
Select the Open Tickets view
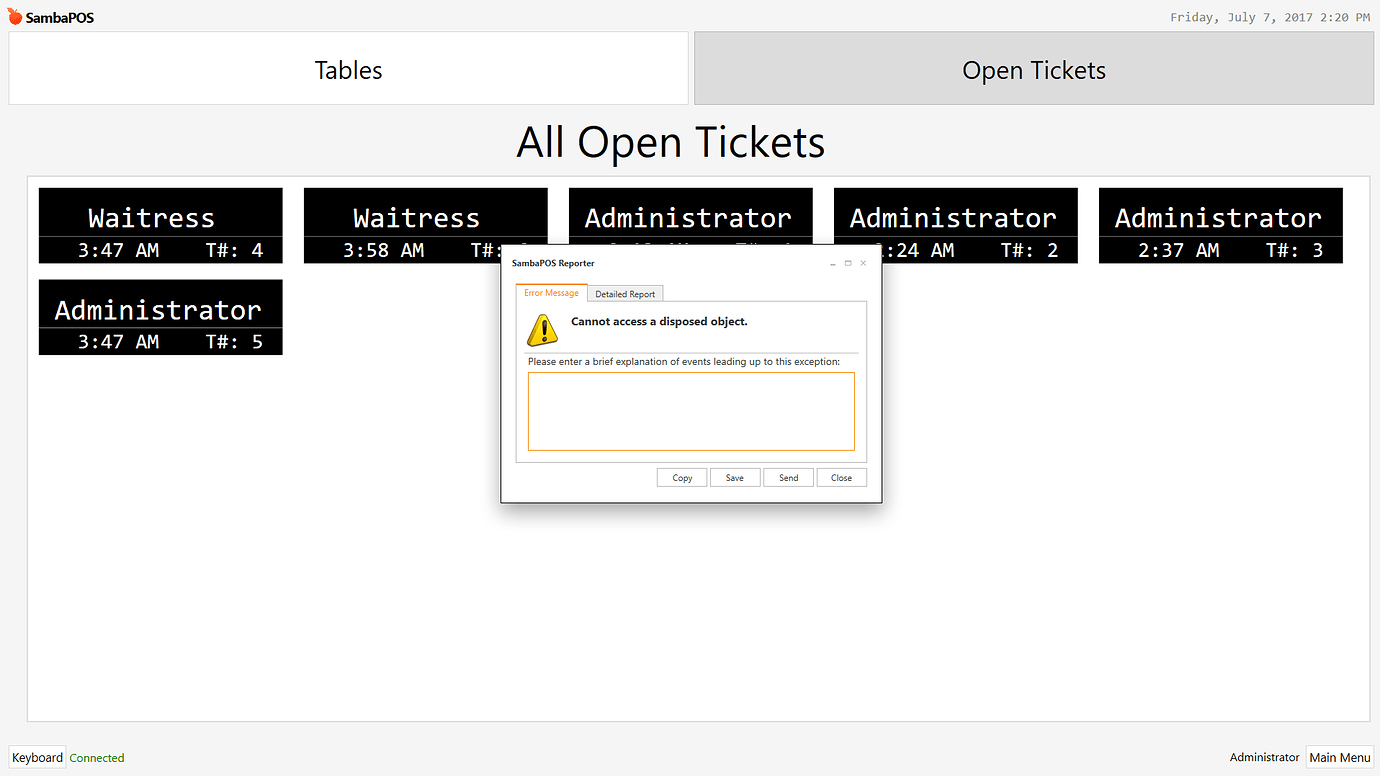tap(1034, 69)
